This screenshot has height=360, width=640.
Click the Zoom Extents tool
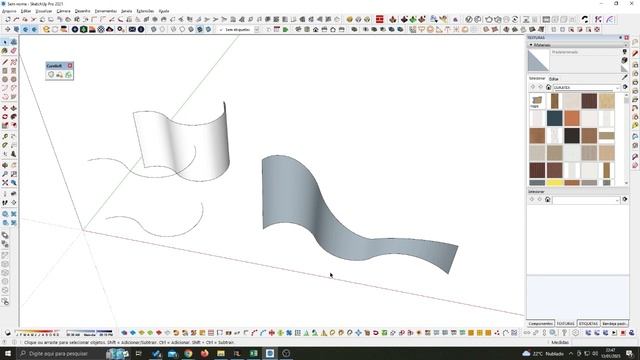[5, 182]
